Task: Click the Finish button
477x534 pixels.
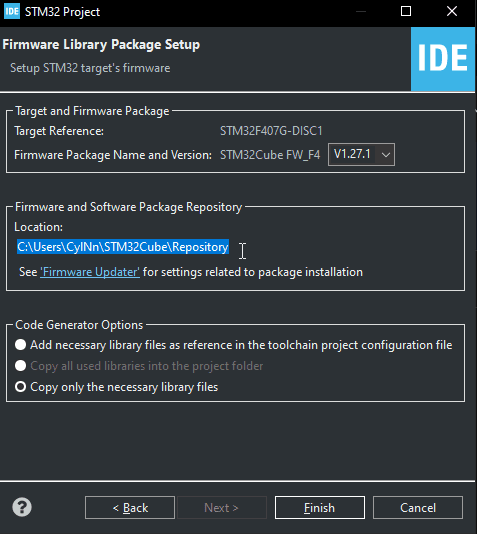Action: (320, 507)
